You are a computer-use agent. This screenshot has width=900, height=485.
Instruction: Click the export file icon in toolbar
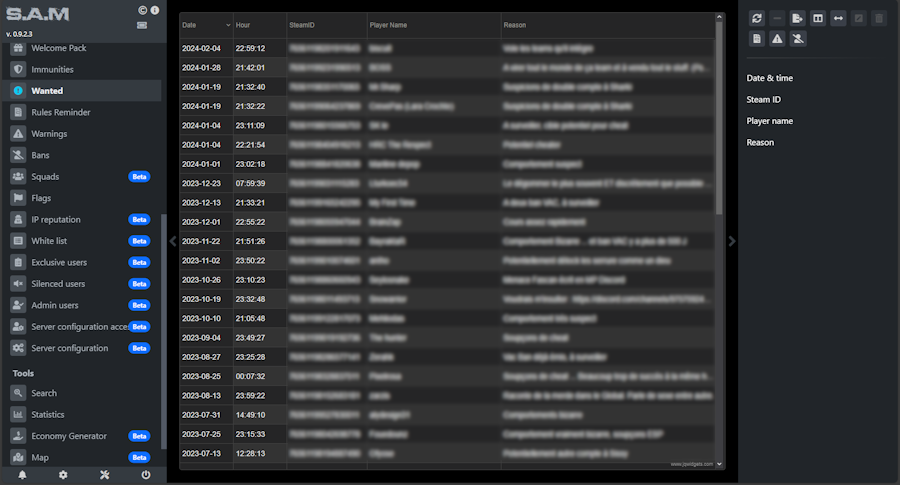click(797, 18)
